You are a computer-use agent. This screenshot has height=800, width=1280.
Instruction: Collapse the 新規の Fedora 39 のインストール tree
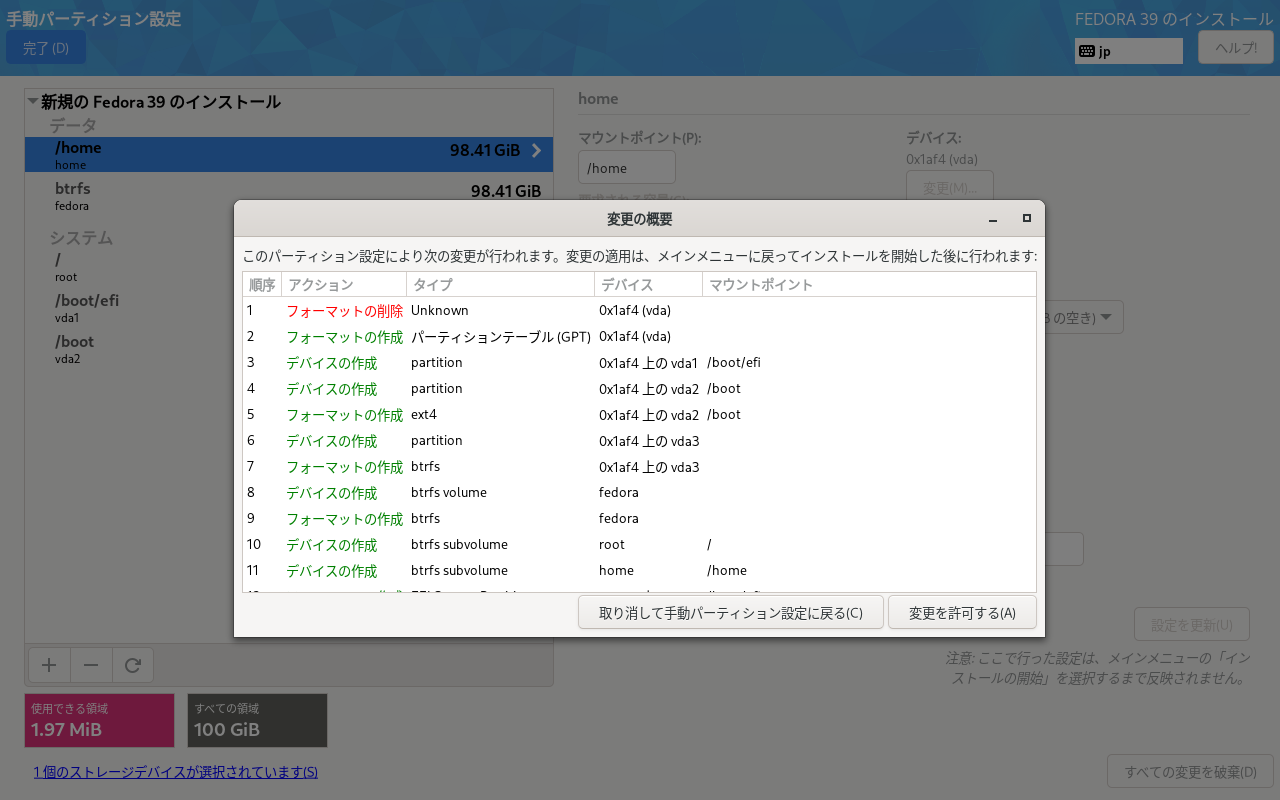[x=33, y=102]
